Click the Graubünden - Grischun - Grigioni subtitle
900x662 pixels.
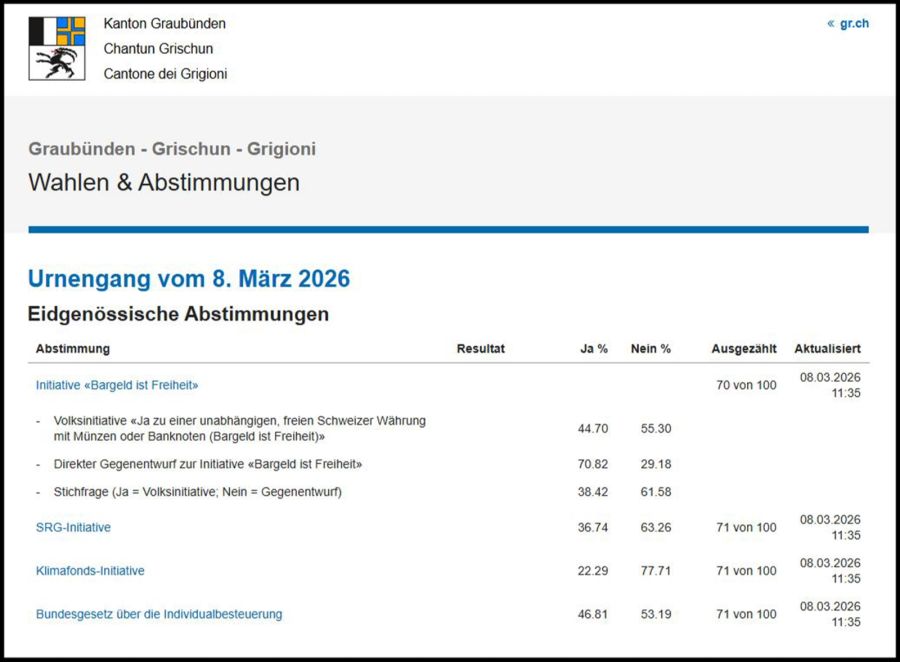point(172,149)
